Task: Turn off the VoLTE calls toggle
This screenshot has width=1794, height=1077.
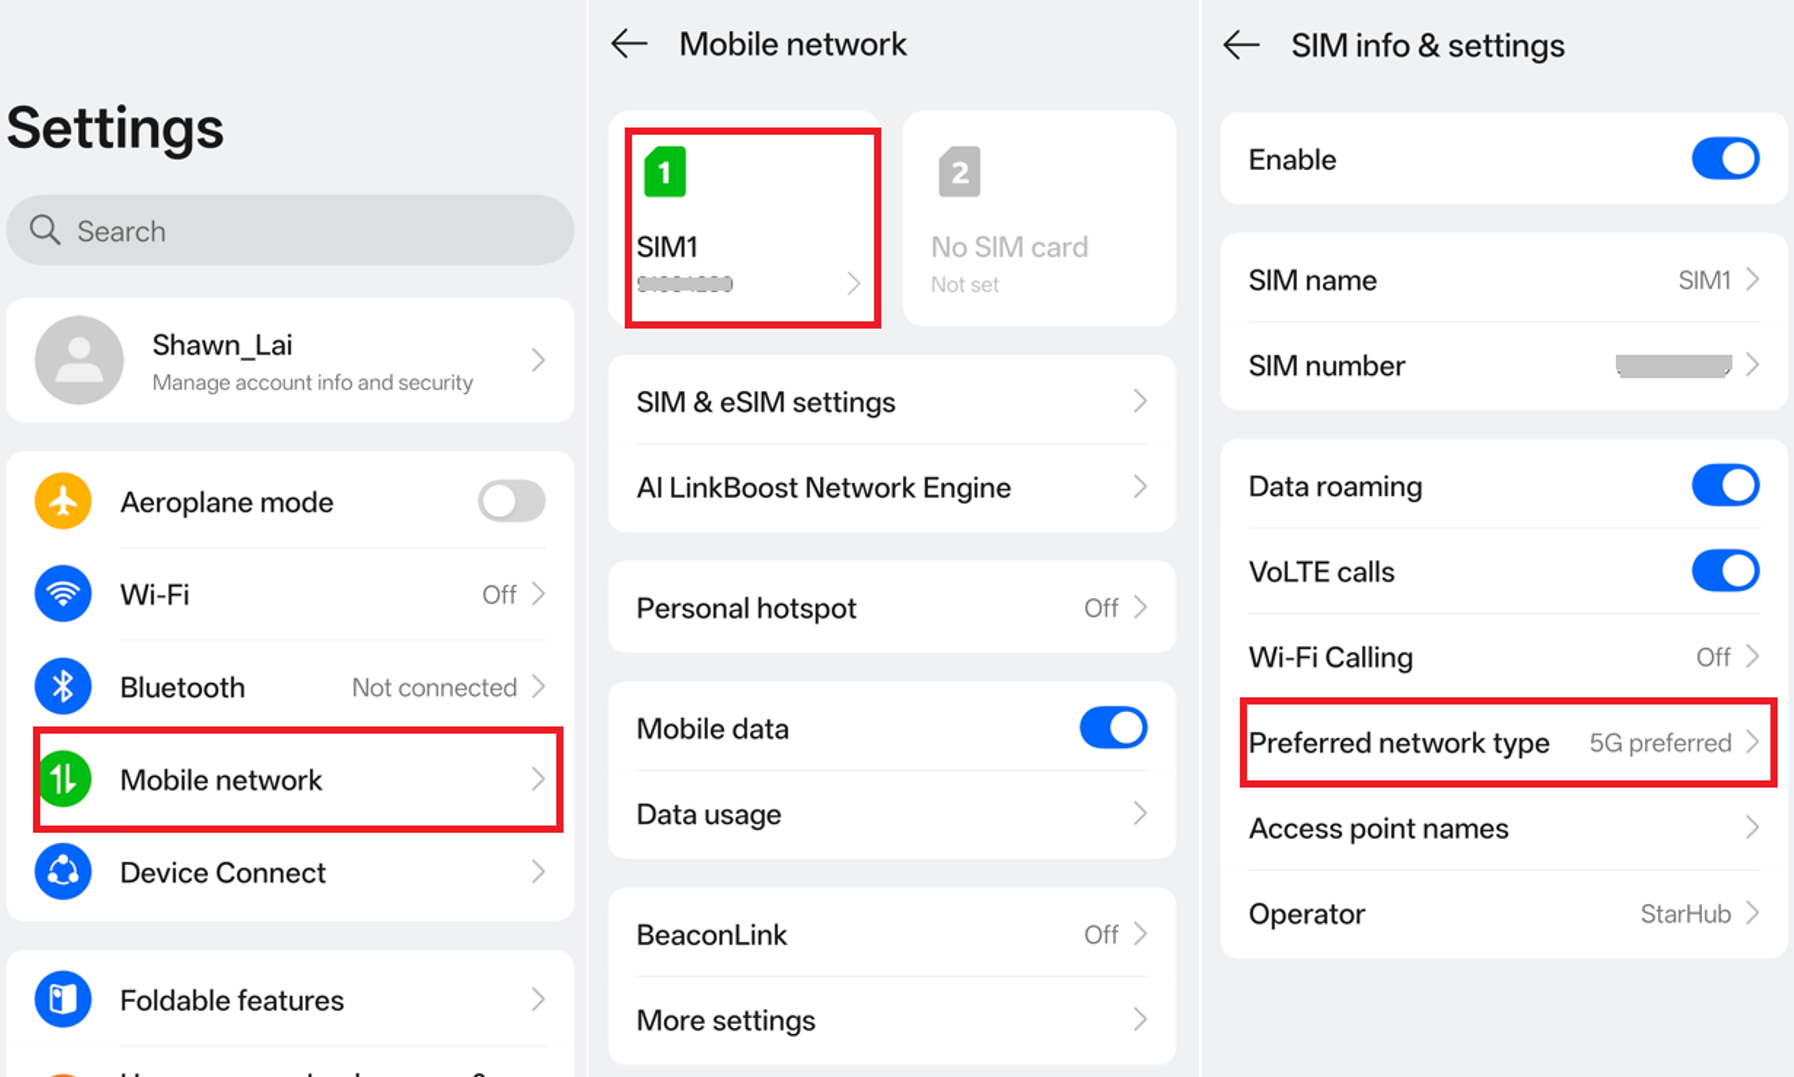Action: pyautogui.click(x=1725, y=571)
